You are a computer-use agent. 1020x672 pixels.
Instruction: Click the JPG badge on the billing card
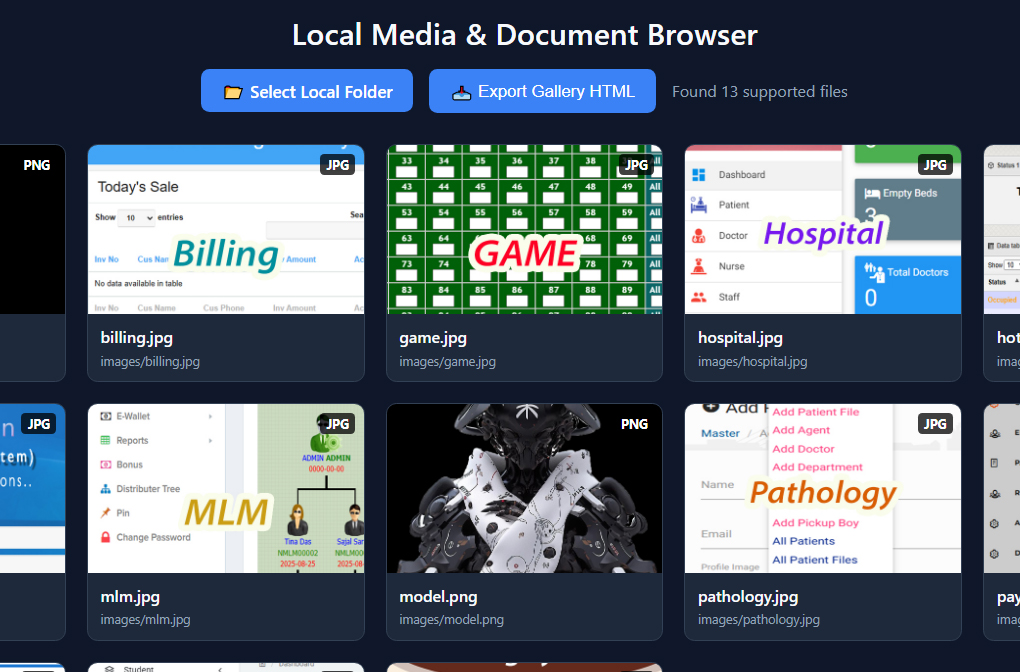pyautogui.click(x=338, y=165)
